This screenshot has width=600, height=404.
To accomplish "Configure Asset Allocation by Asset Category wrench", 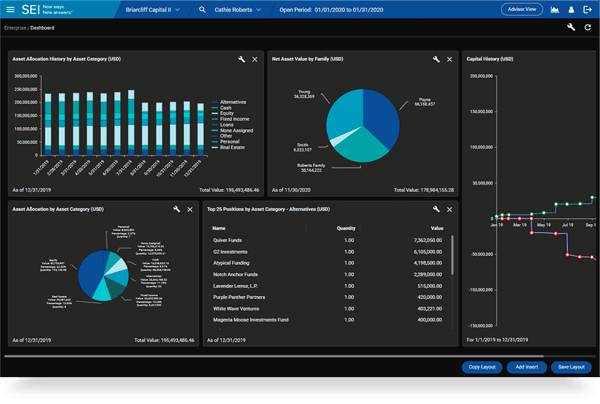I will 176,209.
